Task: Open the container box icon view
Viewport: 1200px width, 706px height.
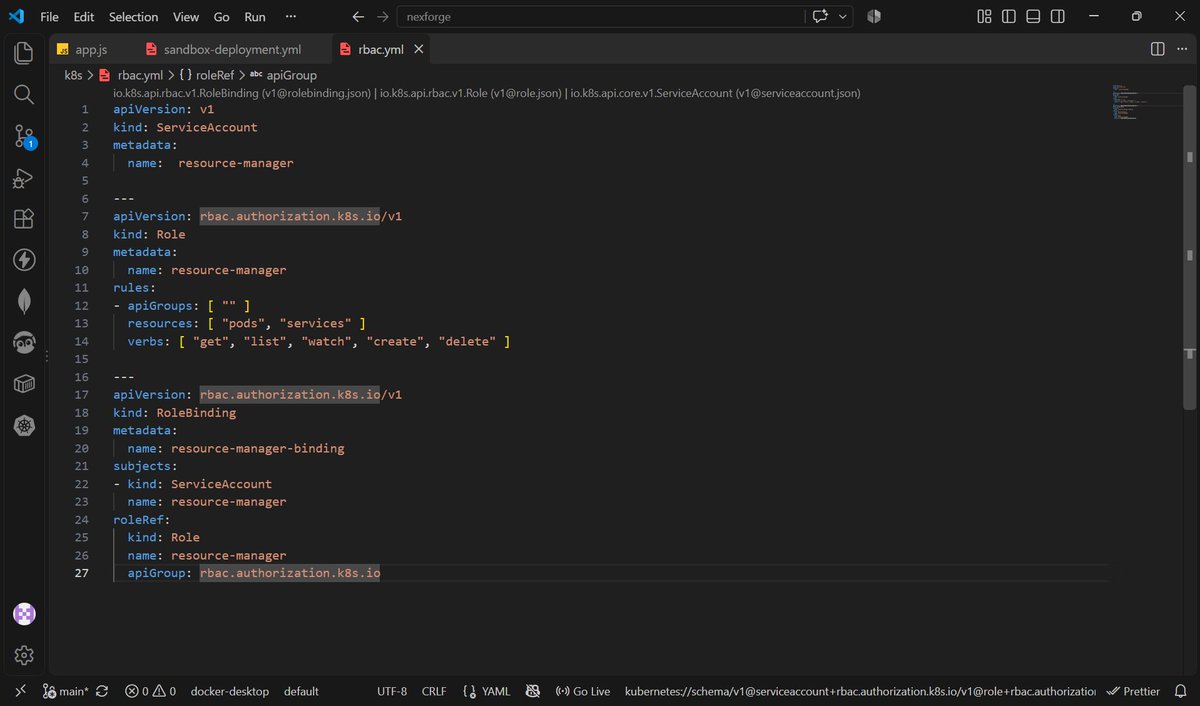Action: click(x=24, y=384)
